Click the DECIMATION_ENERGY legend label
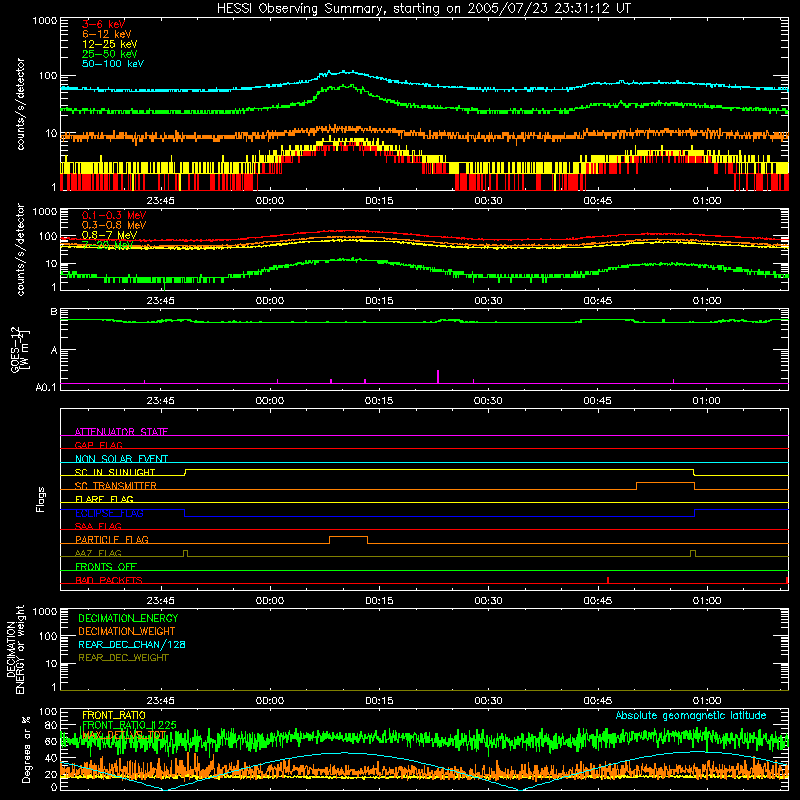 coord(128,618)
